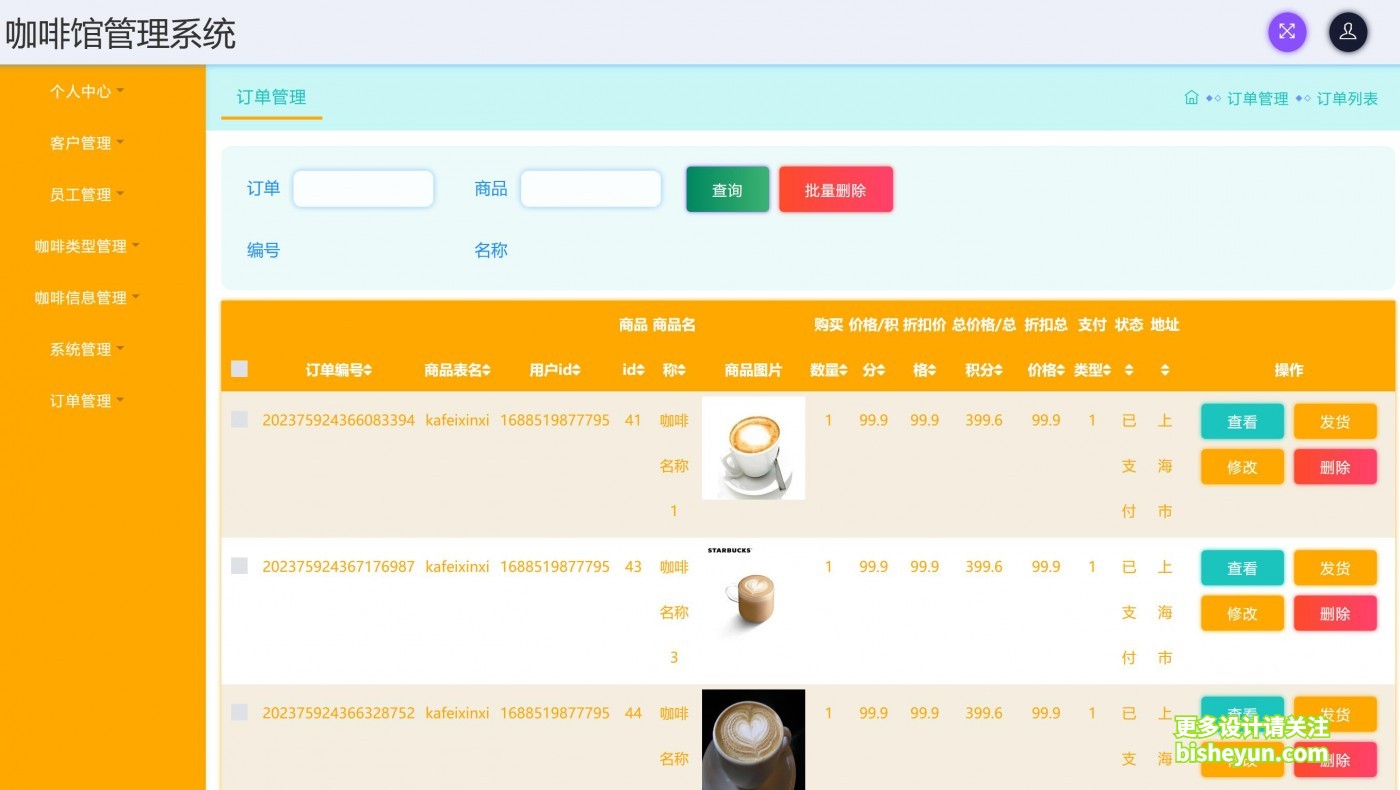Sort by 价格/积分 column arrows

tap(881, 370)
